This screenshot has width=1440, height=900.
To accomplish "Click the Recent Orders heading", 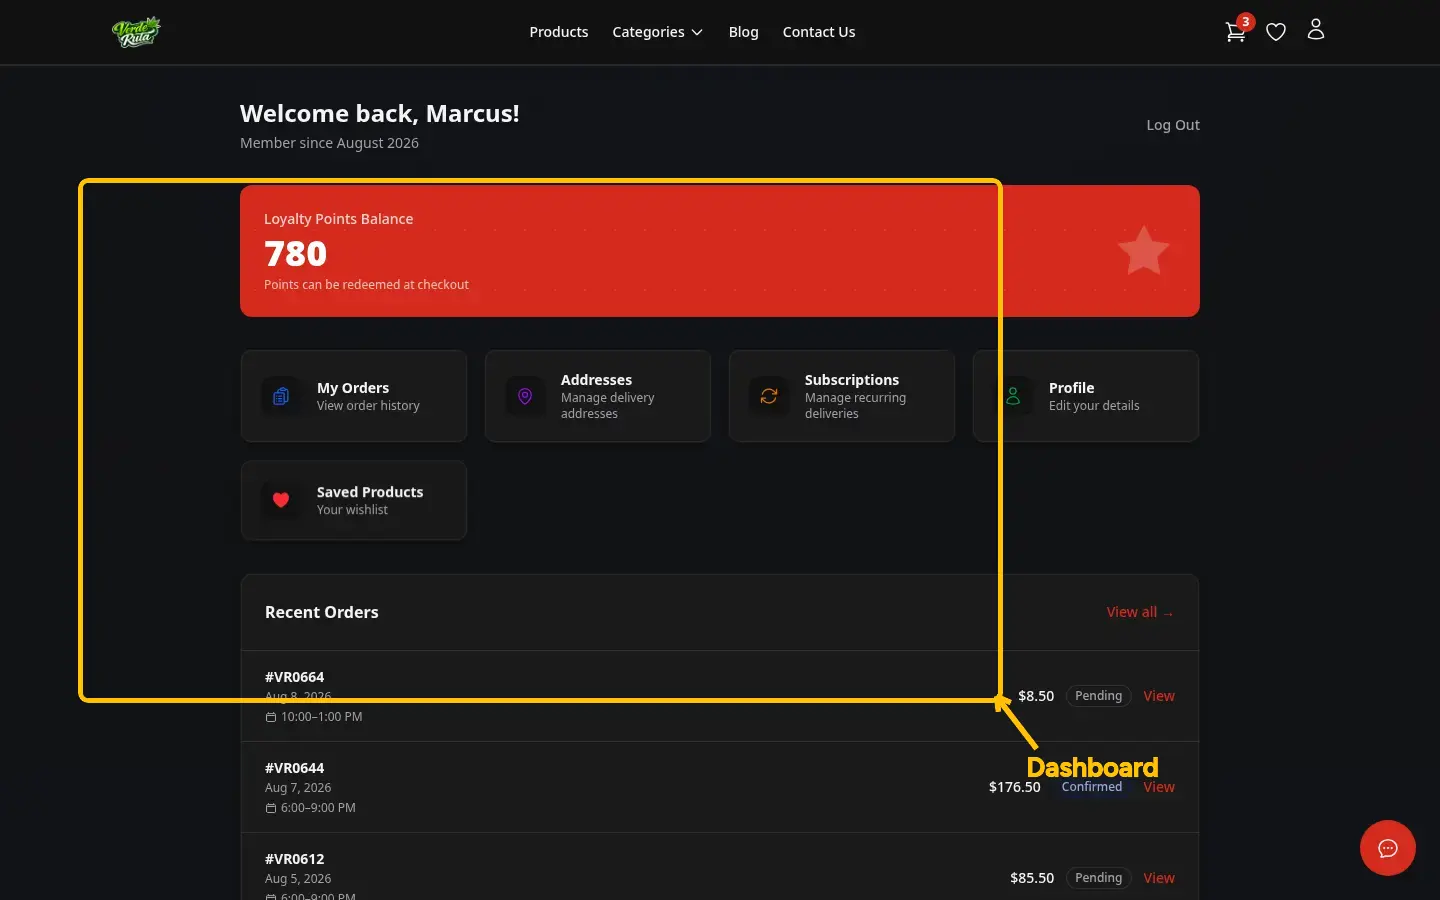I will click(322, 612).
